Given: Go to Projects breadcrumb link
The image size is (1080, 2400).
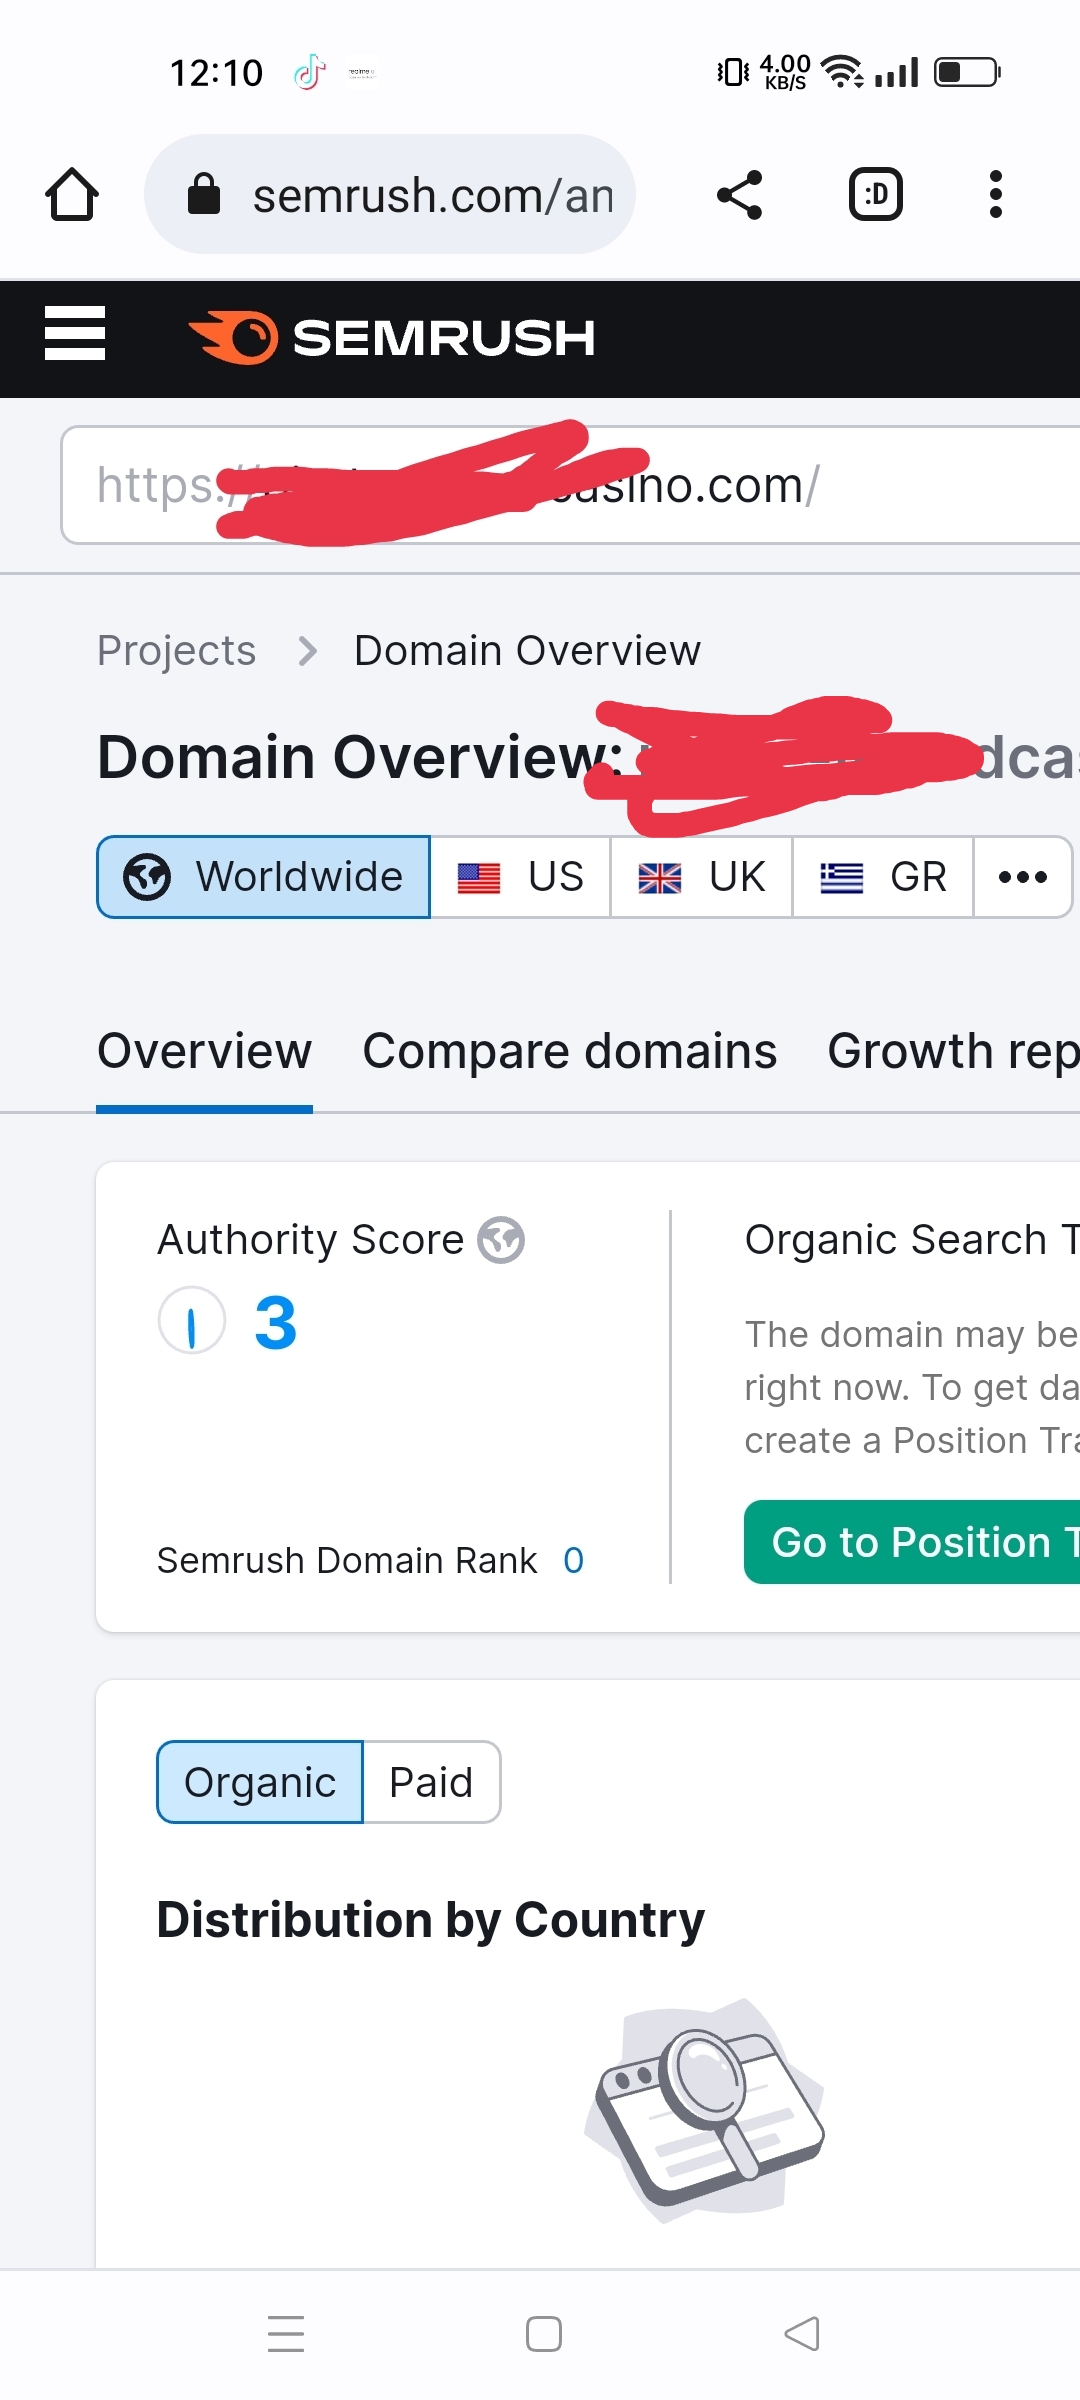Looking at the screenshot, I should 176,651.
